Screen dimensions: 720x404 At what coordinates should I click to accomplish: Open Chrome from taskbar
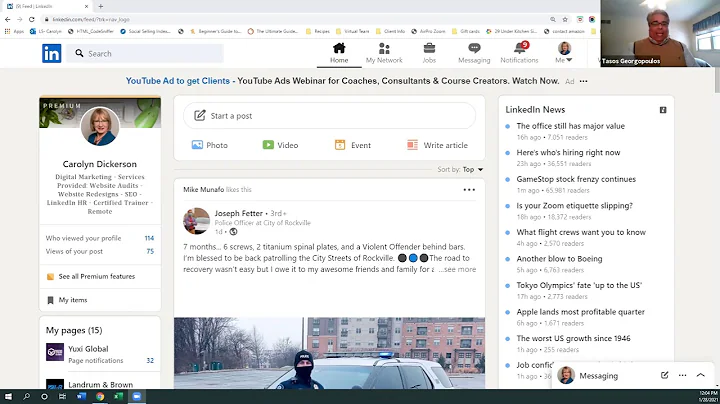click(100, 396)
